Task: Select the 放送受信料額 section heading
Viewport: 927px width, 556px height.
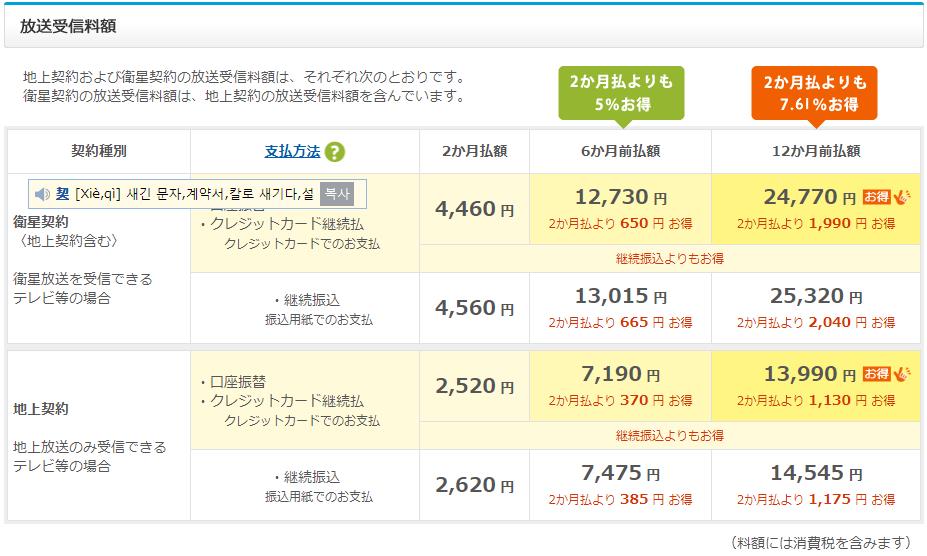Action: (68, 27)
